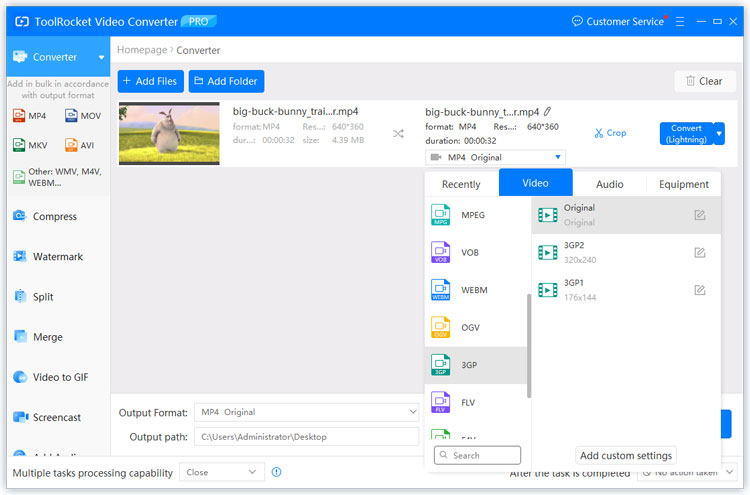Open Customer Service chat

pos(618,22)
